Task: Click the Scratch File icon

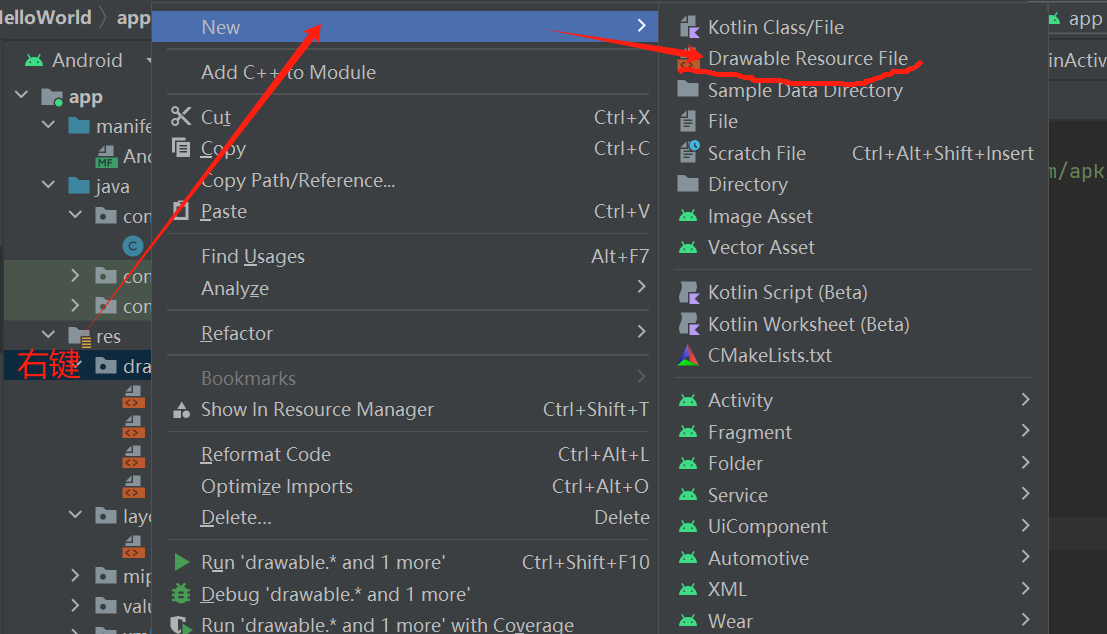Action: (x=688, y=152)
